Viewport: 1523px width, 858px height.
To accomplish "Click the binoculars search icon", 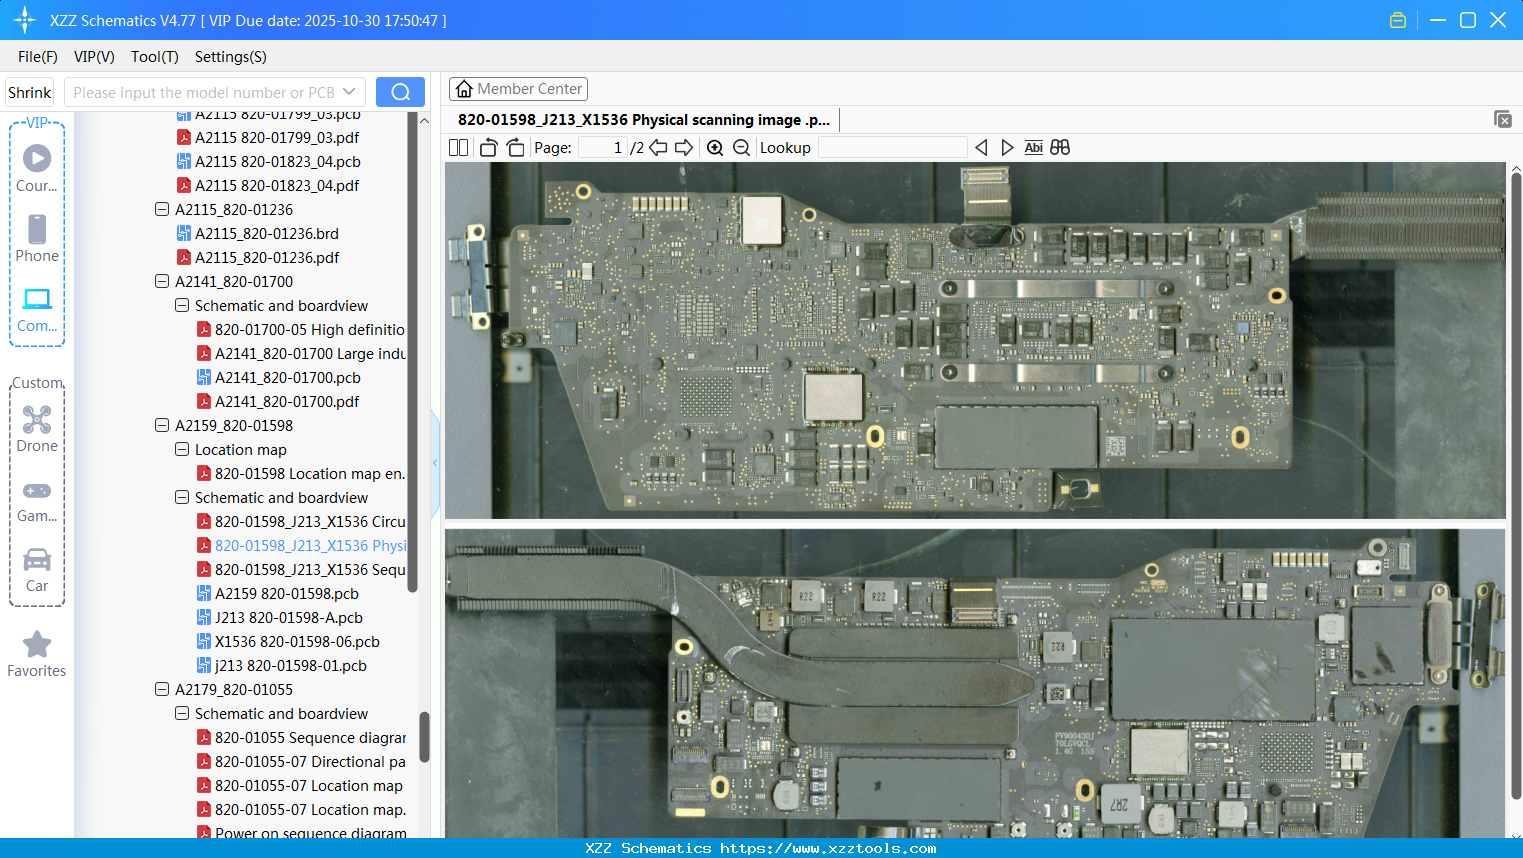I will (1060, 148).
